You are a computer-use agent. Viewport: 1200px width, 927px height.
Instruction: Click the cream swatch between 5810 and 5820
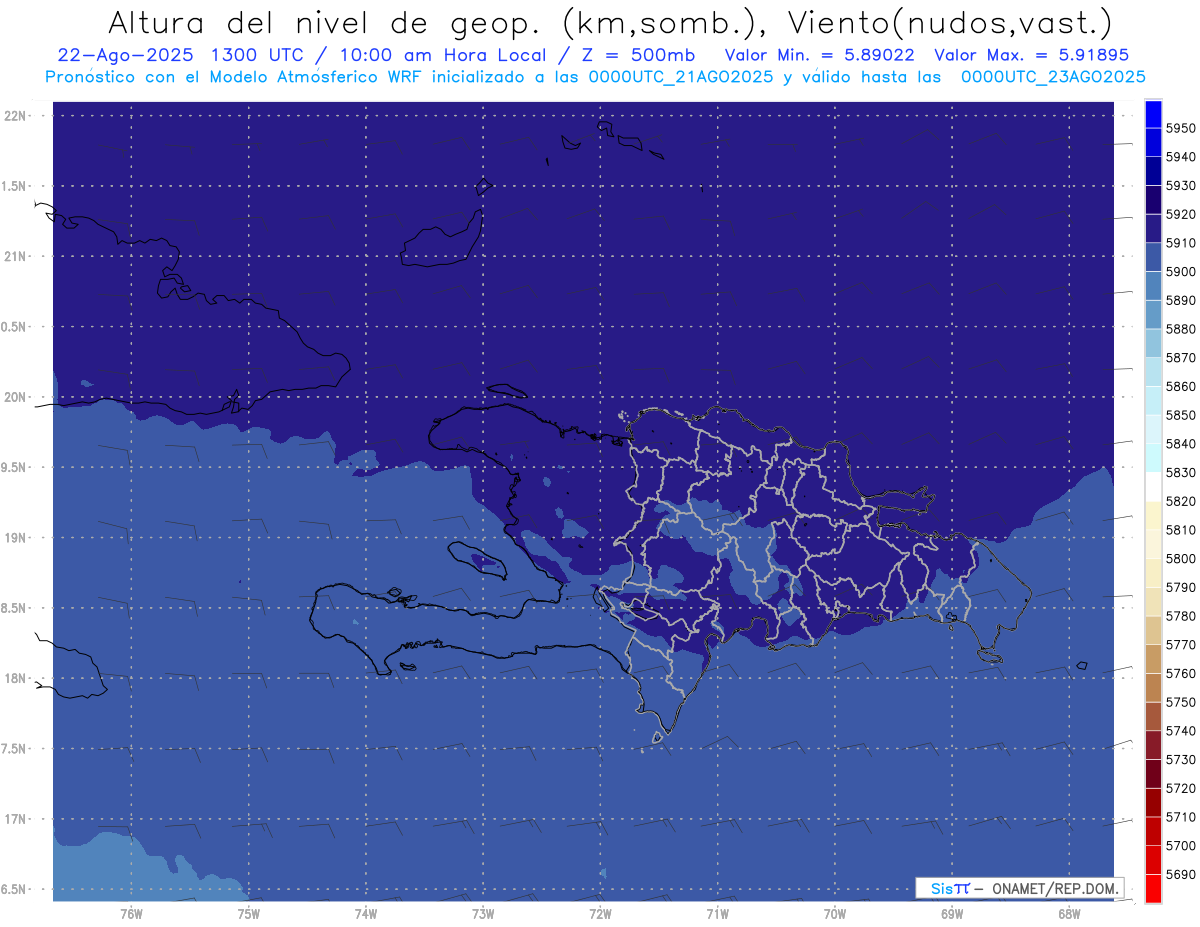(x=1153, y=516)
